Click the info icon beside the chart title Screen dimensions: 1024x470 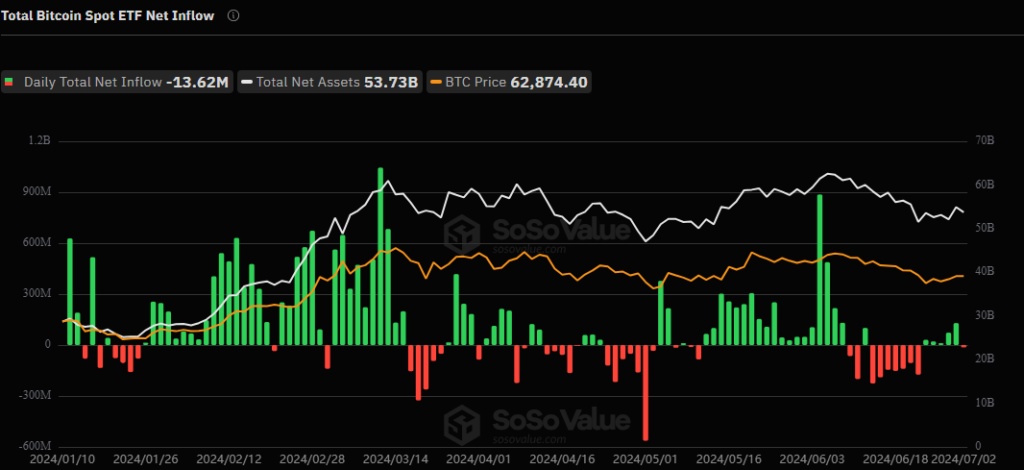[x=234, y=16]
